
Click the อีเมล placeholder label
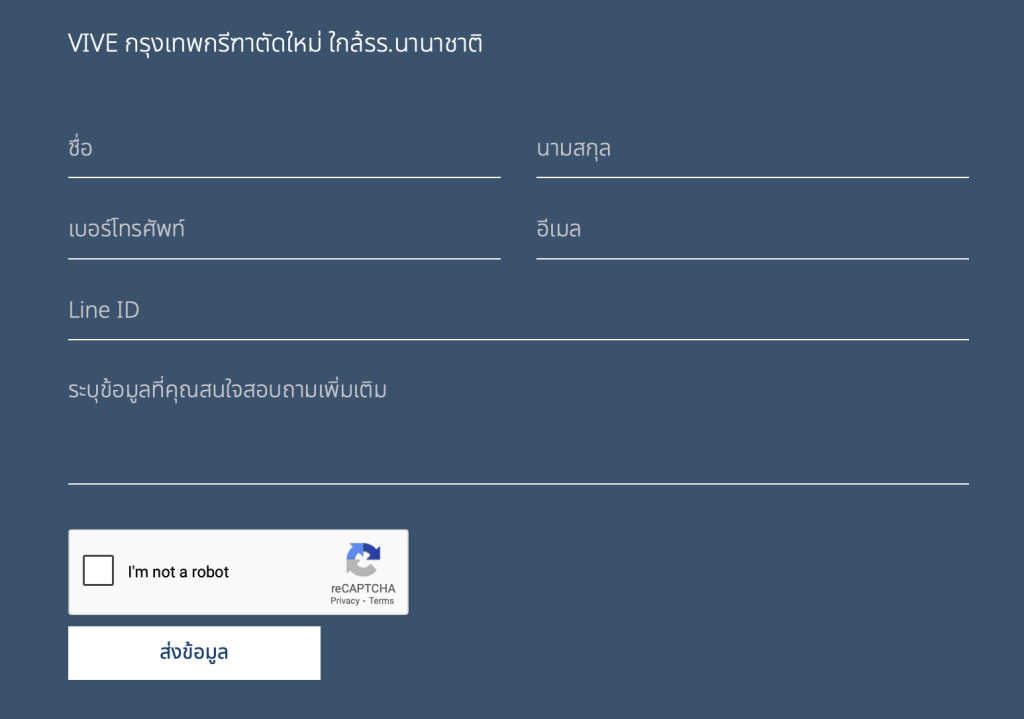(x=558, y=228)
